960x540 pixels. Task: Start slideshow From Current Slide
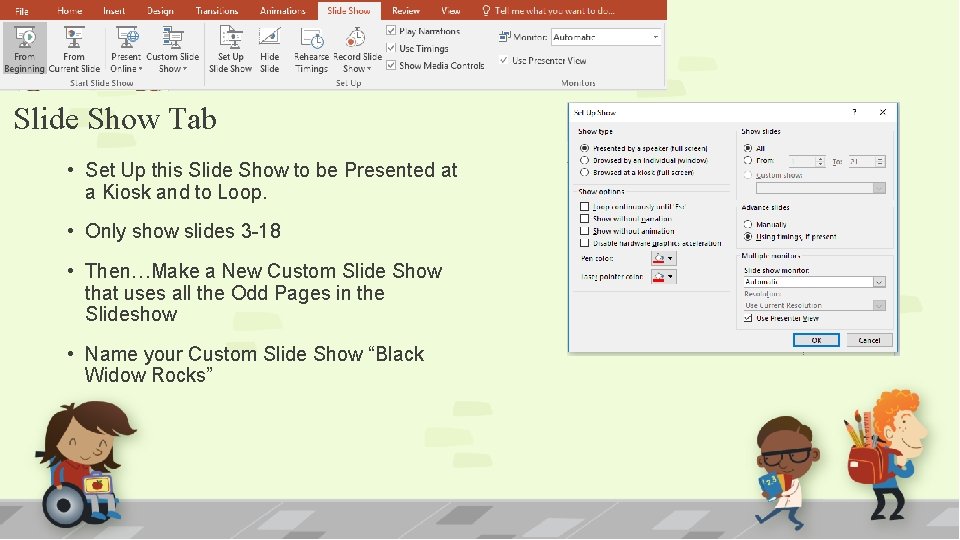click(x=74, y=49)
